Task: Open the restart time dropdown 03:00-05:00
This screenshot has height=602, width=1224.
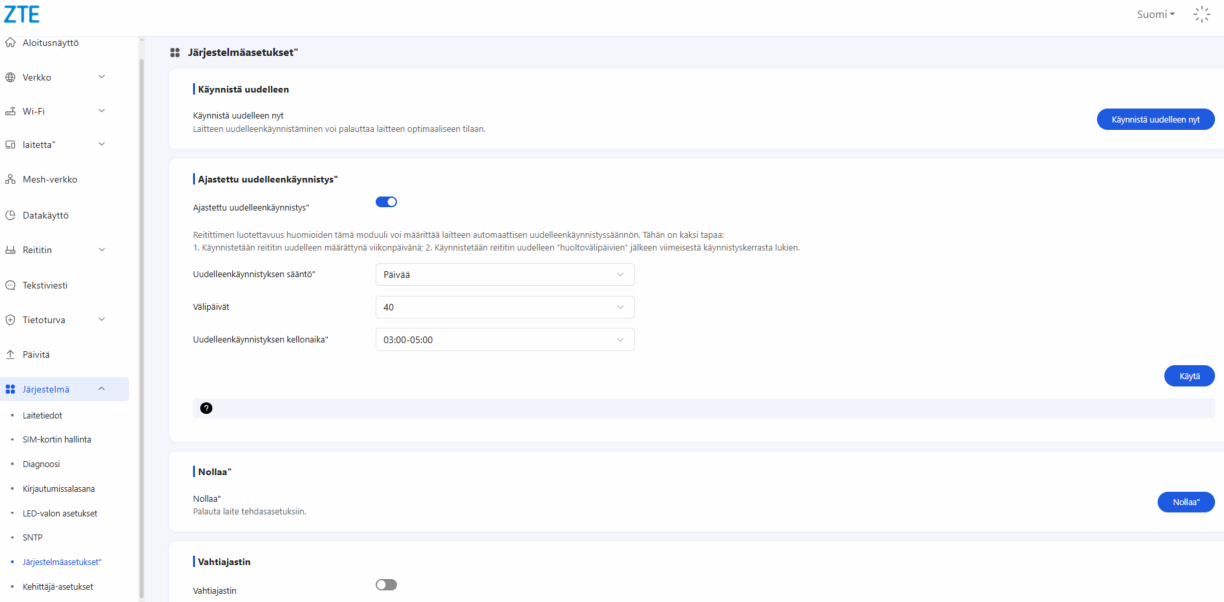Action: click(x=504, y=340)
